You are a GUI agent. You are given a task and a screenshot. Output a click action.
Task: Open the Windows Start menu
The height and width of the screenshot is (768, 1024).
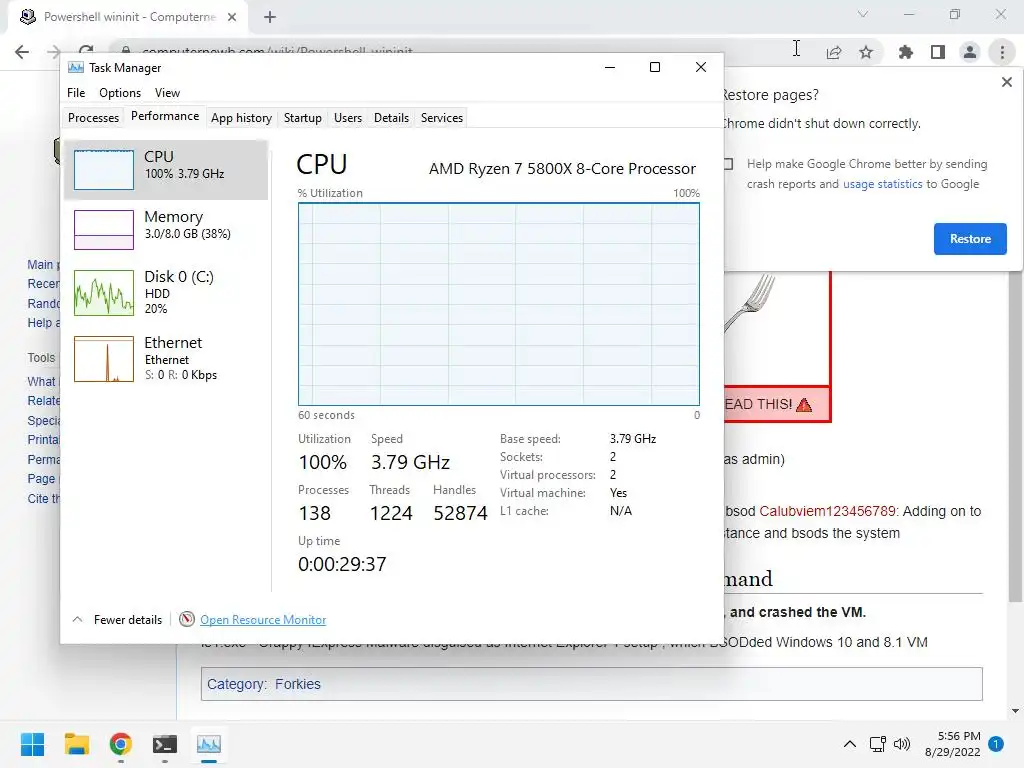[x=32, y=744]
